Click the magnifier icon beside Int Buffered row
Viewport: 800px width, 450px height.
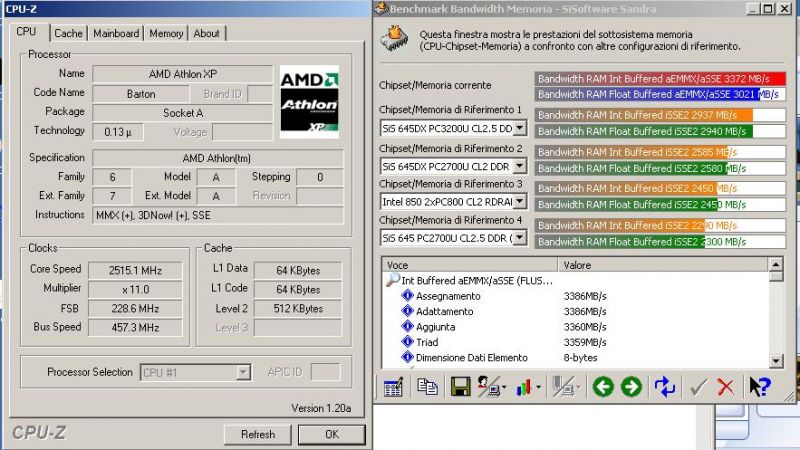point(392,280)
